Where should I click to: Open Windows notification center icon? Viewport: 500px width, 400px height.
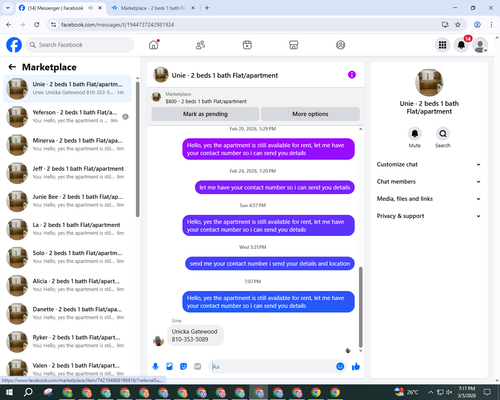(x=487, y=392)
